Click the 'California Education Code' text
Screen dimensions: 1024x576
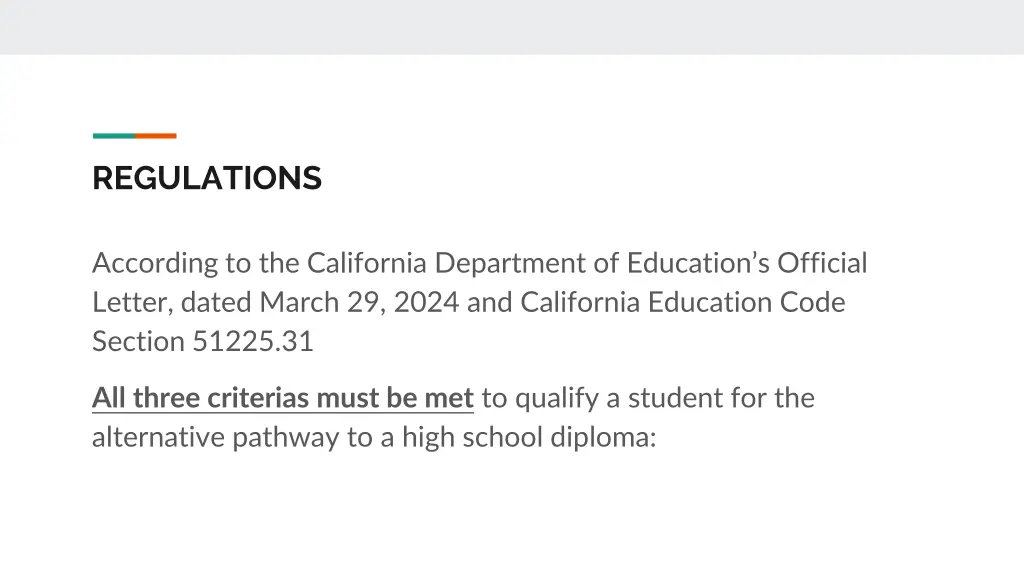(682, 302)
